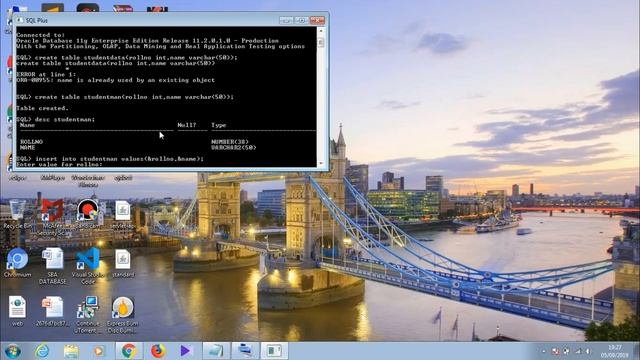The image size is (640, 360).
Task: Click the SQL Plus title bar text
Action: tap(37, 20)
